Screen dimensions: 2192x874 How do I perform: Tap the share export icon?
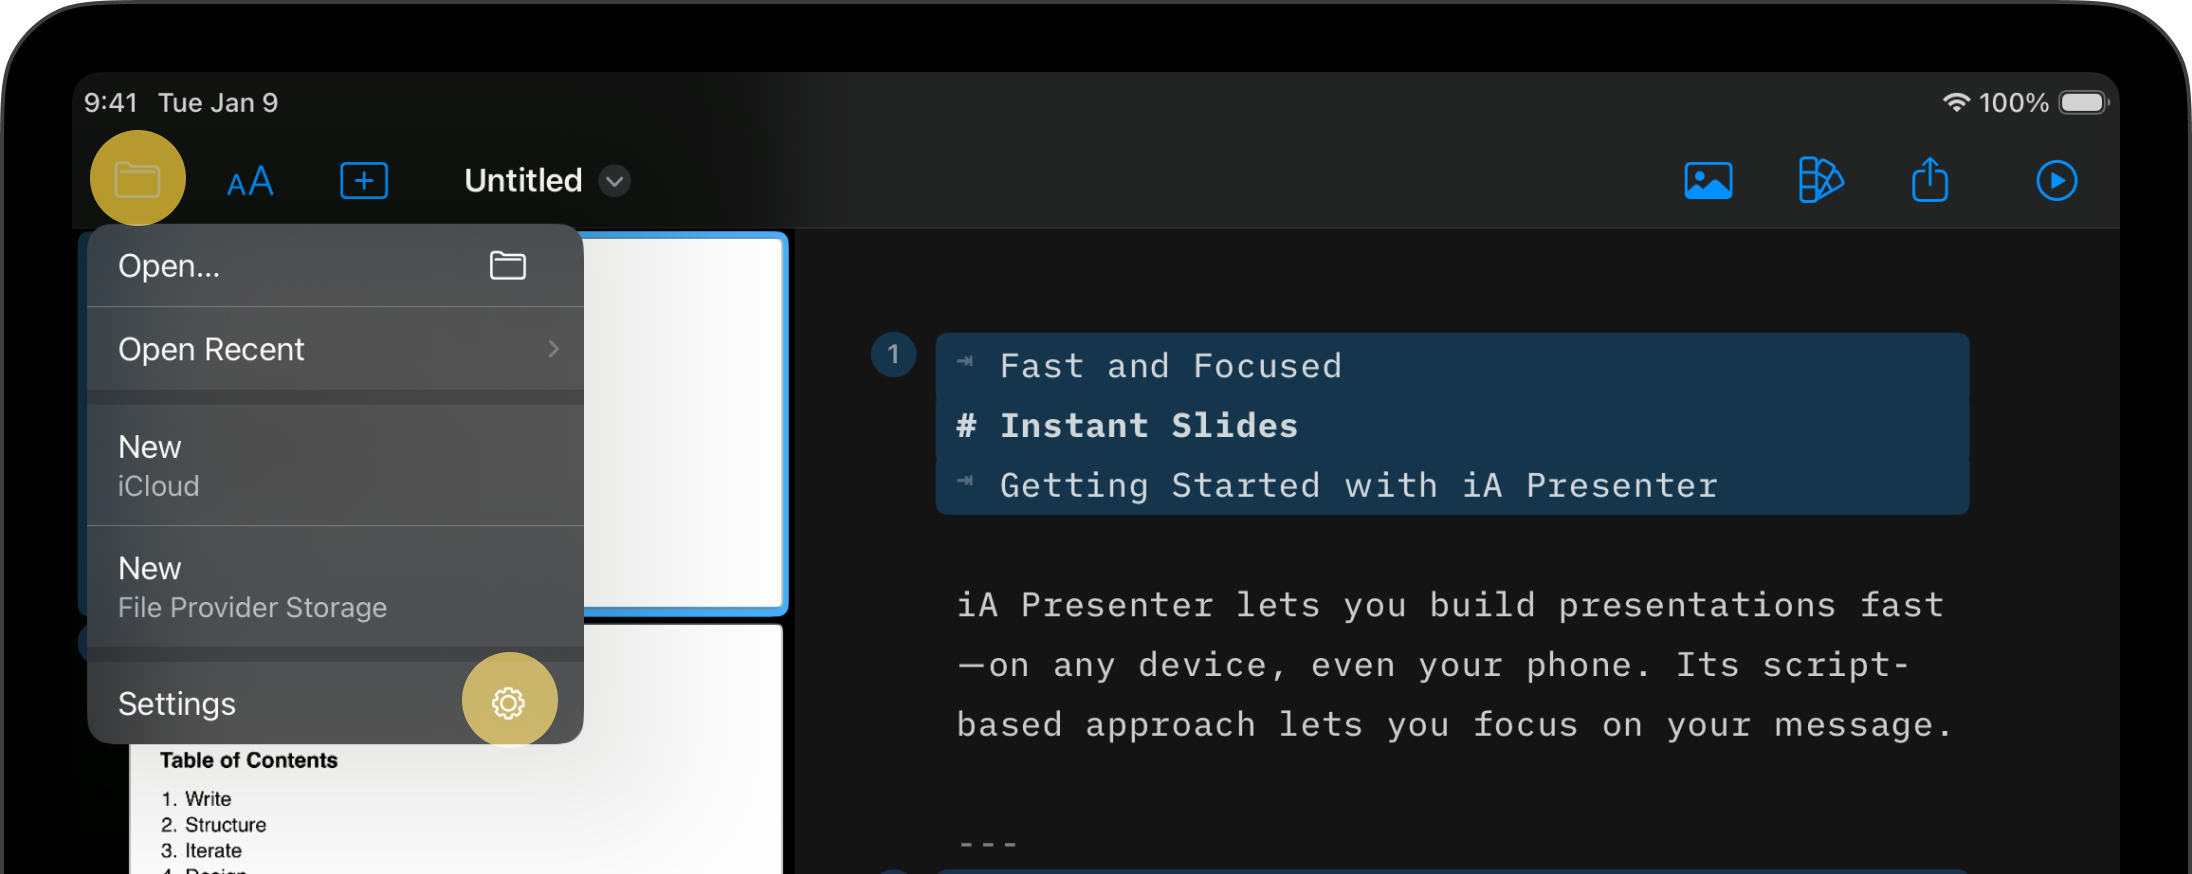[1930, 180]
